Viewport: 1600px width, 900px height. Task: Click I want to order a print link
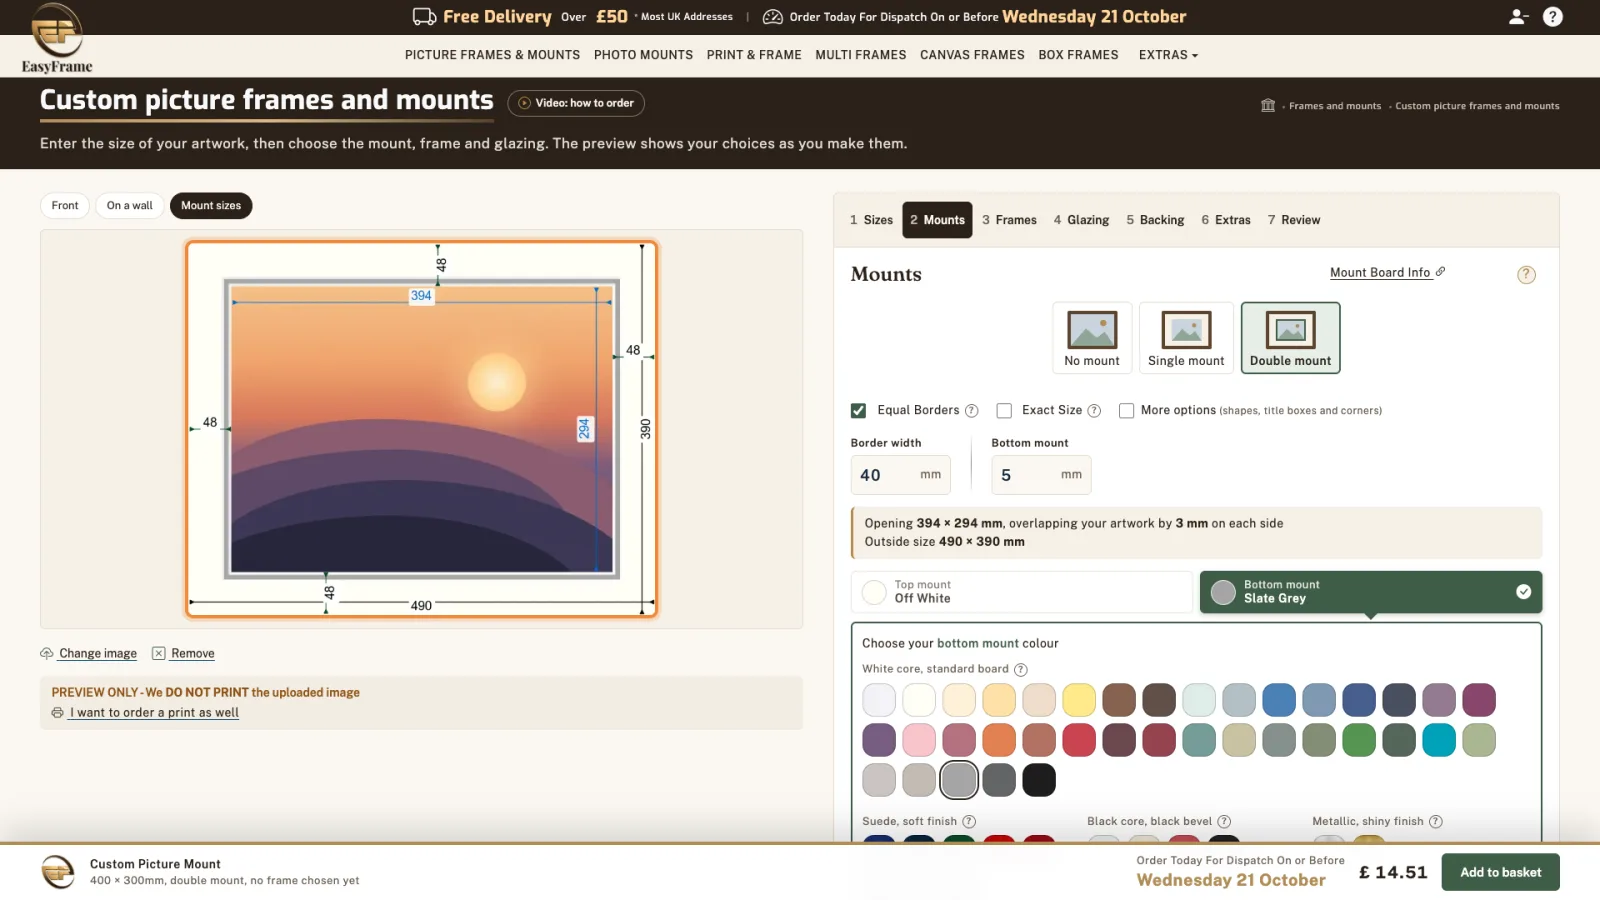[154, 713]
